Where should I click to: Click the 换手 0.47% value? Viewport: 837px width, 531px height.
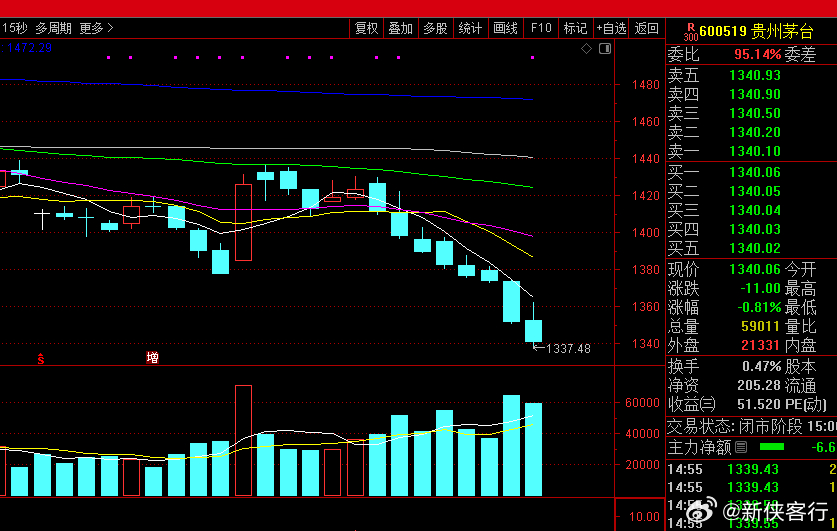[762, 367]
